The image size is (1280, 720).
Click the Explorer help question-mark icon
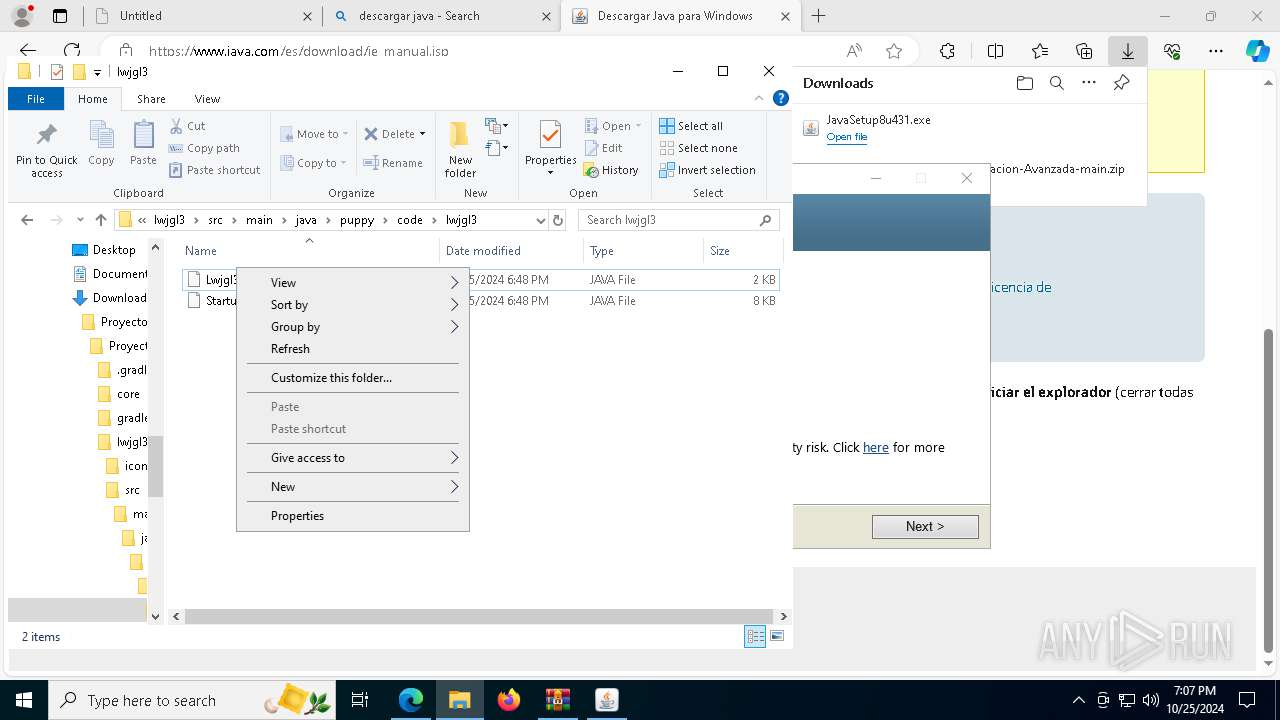pyautogui.click(x=782, y=98)
